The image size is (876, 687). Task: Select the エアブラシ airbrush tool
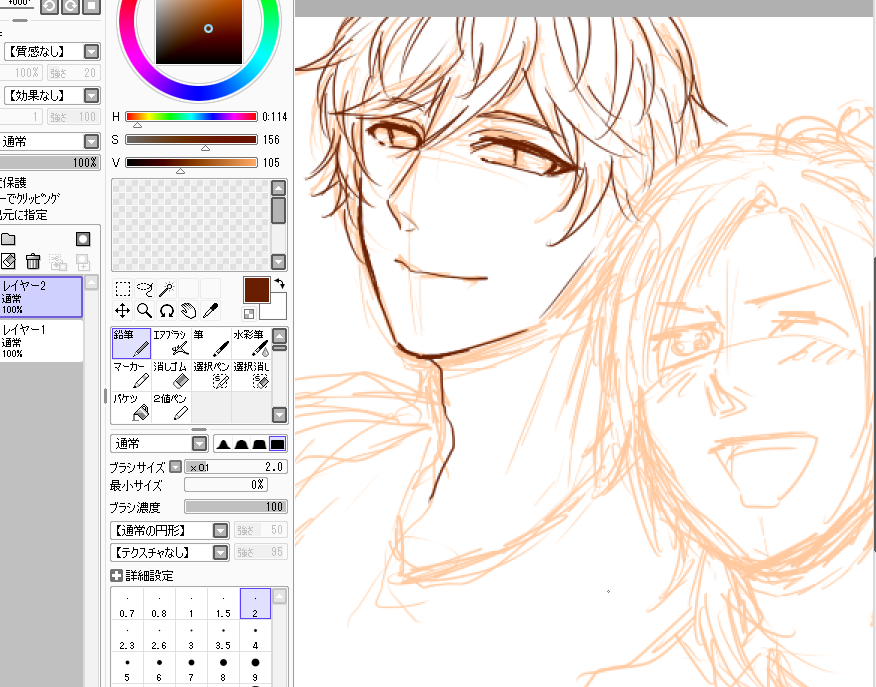pos(172,343)
